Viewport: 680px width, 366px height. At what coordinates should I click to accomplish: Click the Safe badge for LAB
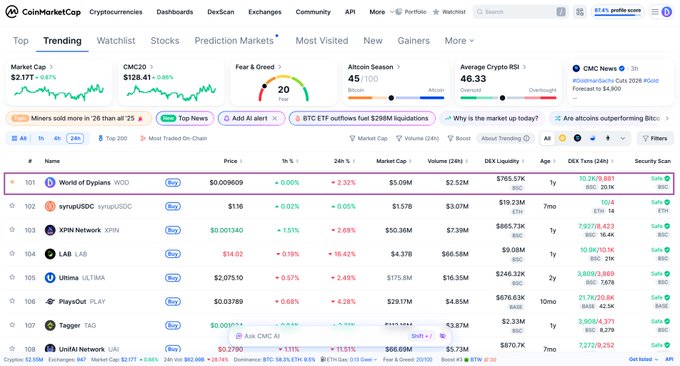pos(660,250)
